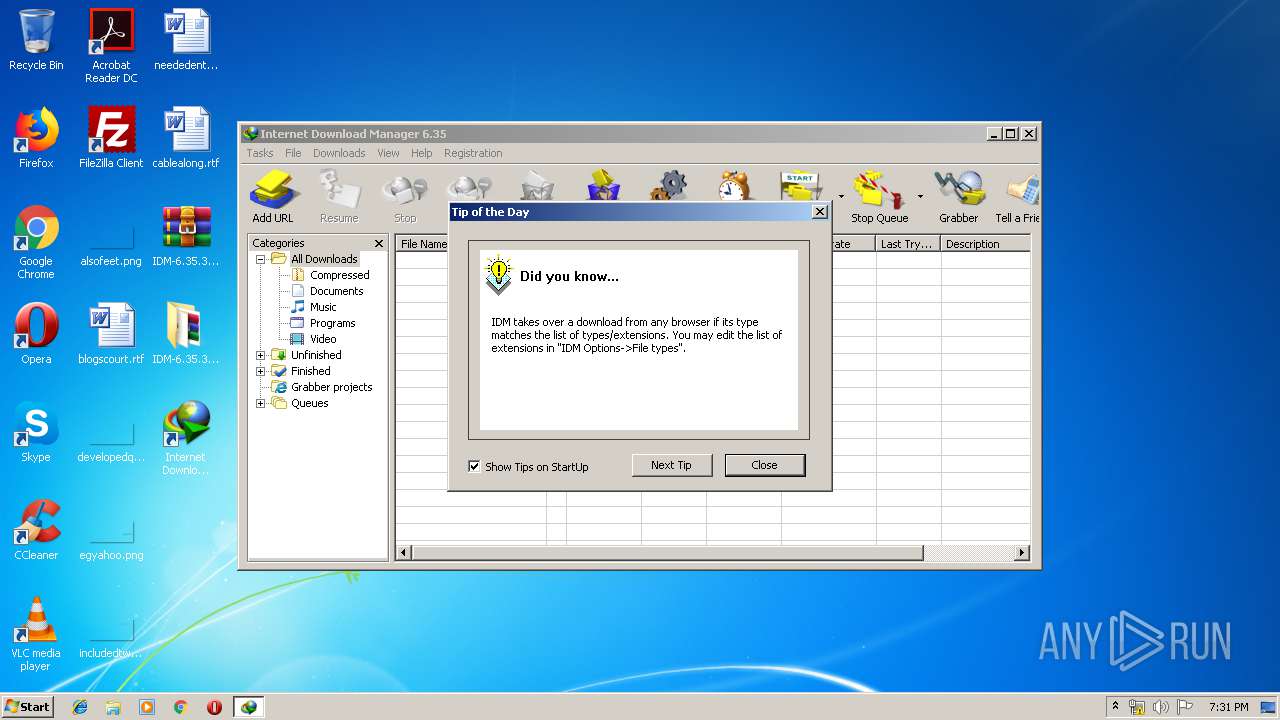Viewport: 1280px width, 720px height.
Task: Click the Resume toolbar icon
Action: (x=339, y=196)
